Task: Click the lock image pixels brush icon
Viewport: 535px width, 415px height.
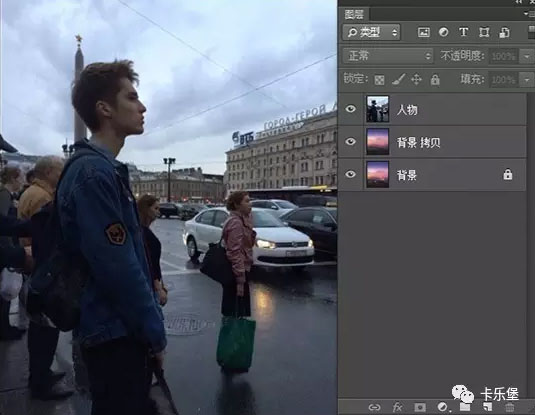Action: pos(398,79)
